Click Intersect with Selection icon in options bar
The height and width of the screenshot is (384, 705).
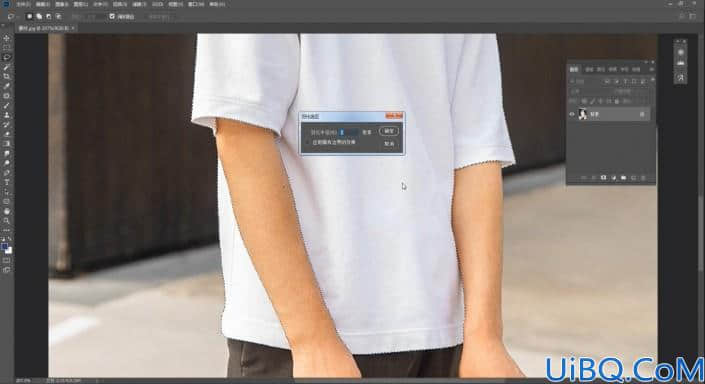[58, 17]
